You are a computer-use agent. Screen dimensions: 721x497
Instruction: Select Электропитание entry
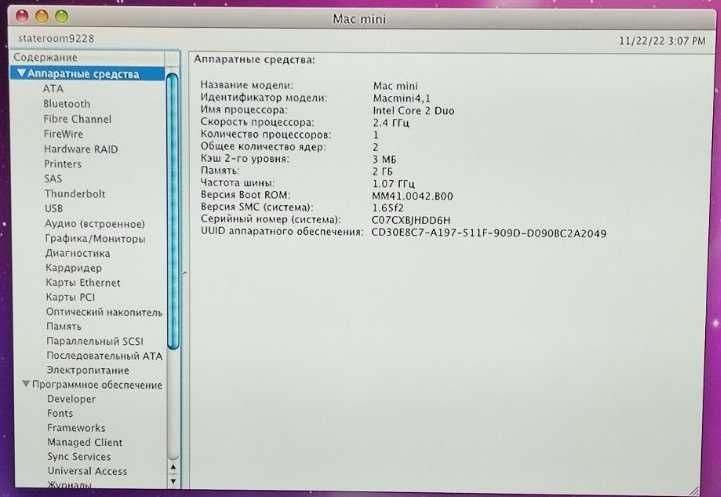tap(88, 370)
